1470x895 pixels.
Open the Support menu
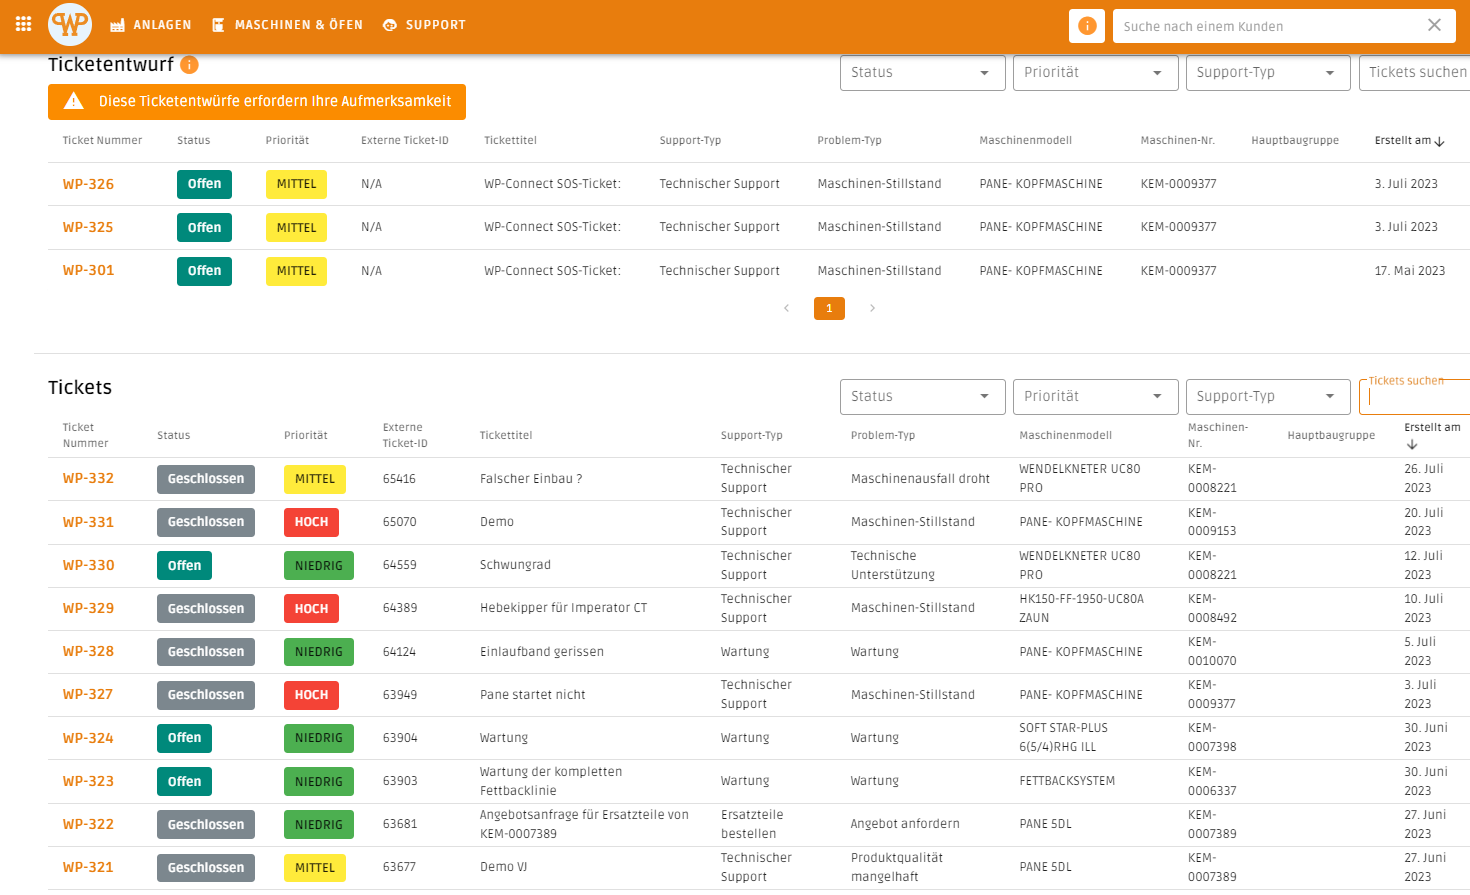point(424,25)
